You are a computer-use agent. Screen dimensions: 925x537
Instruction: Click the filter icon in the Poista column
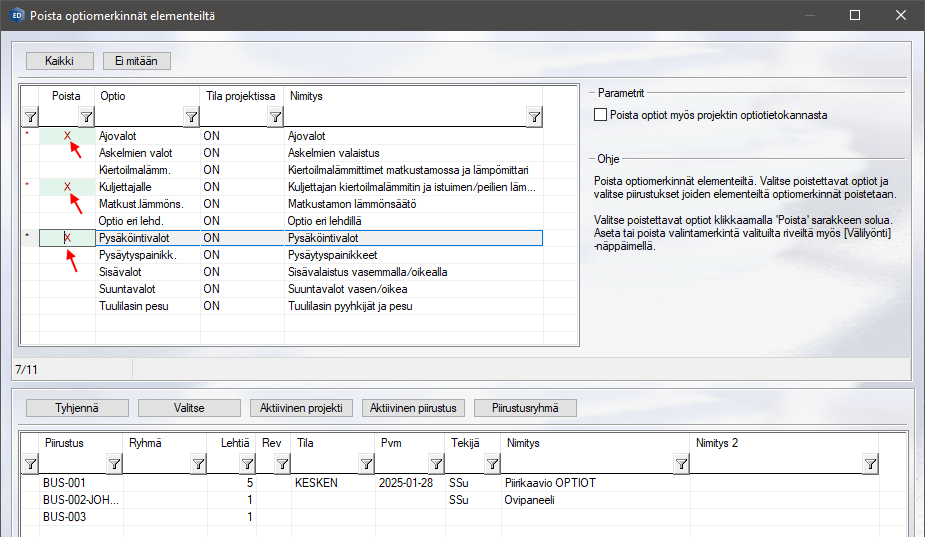[x=86, y=118]
